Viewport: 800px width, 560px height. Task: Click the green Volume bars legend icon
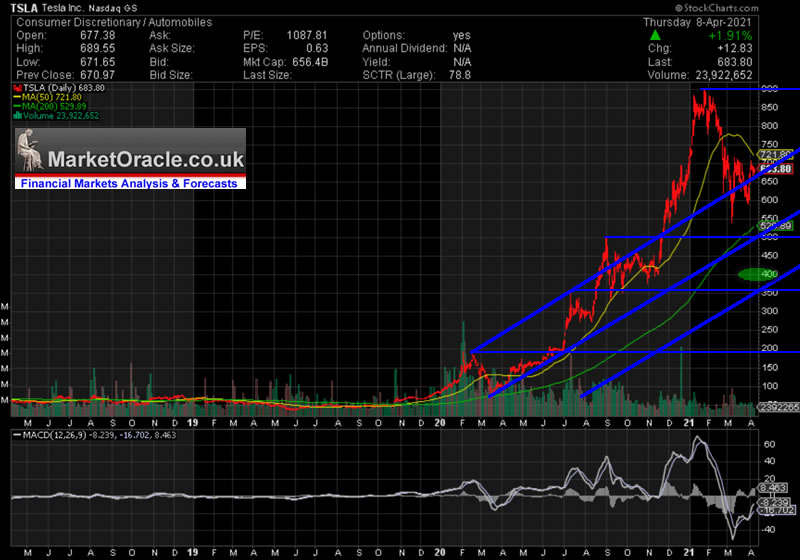pyautogui.click(x=16, y=114)
